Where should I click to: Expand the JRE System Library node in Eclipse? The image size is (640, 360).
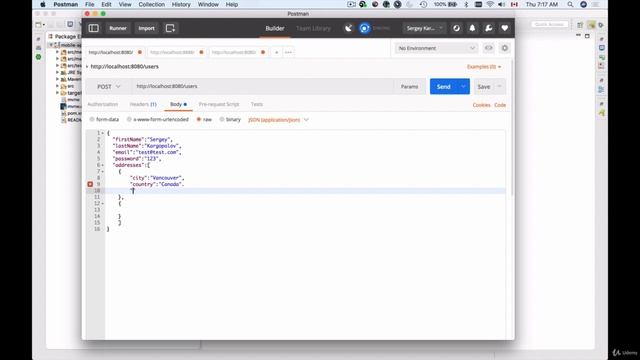coord(58,72)
